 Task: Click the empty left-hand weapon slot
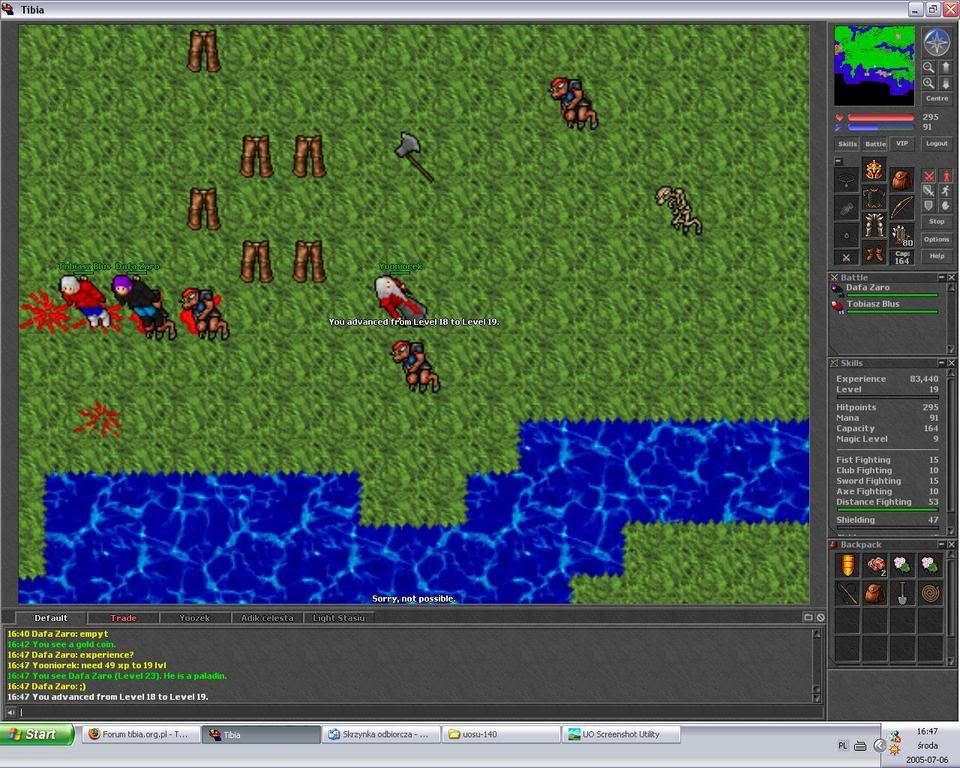click(x=847, y=207)
